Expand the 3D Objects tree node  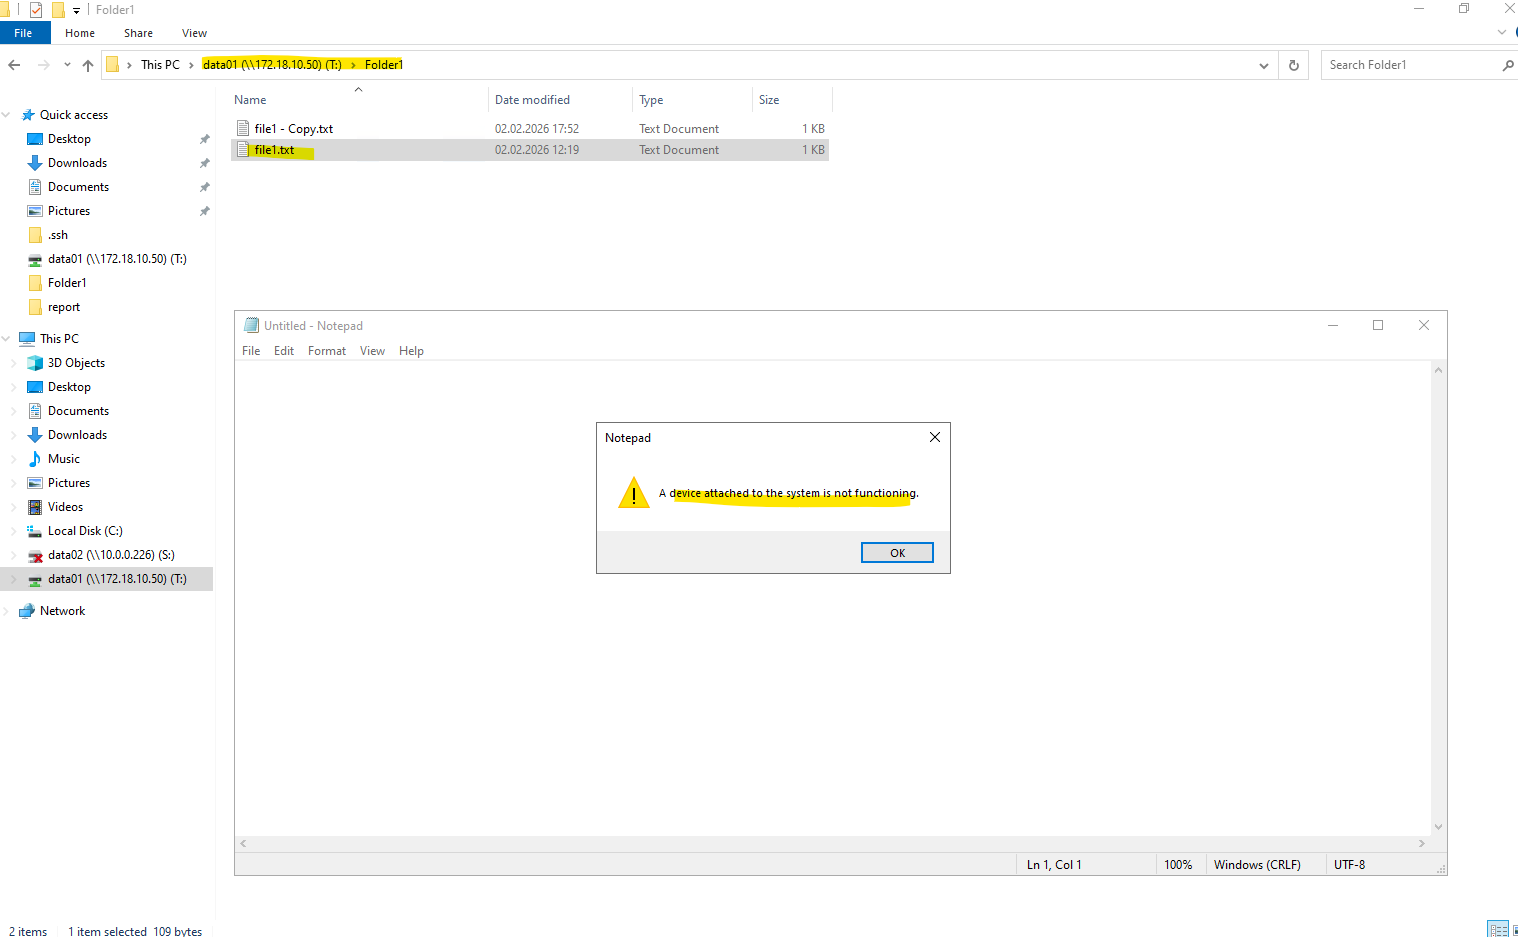[14, 363]
